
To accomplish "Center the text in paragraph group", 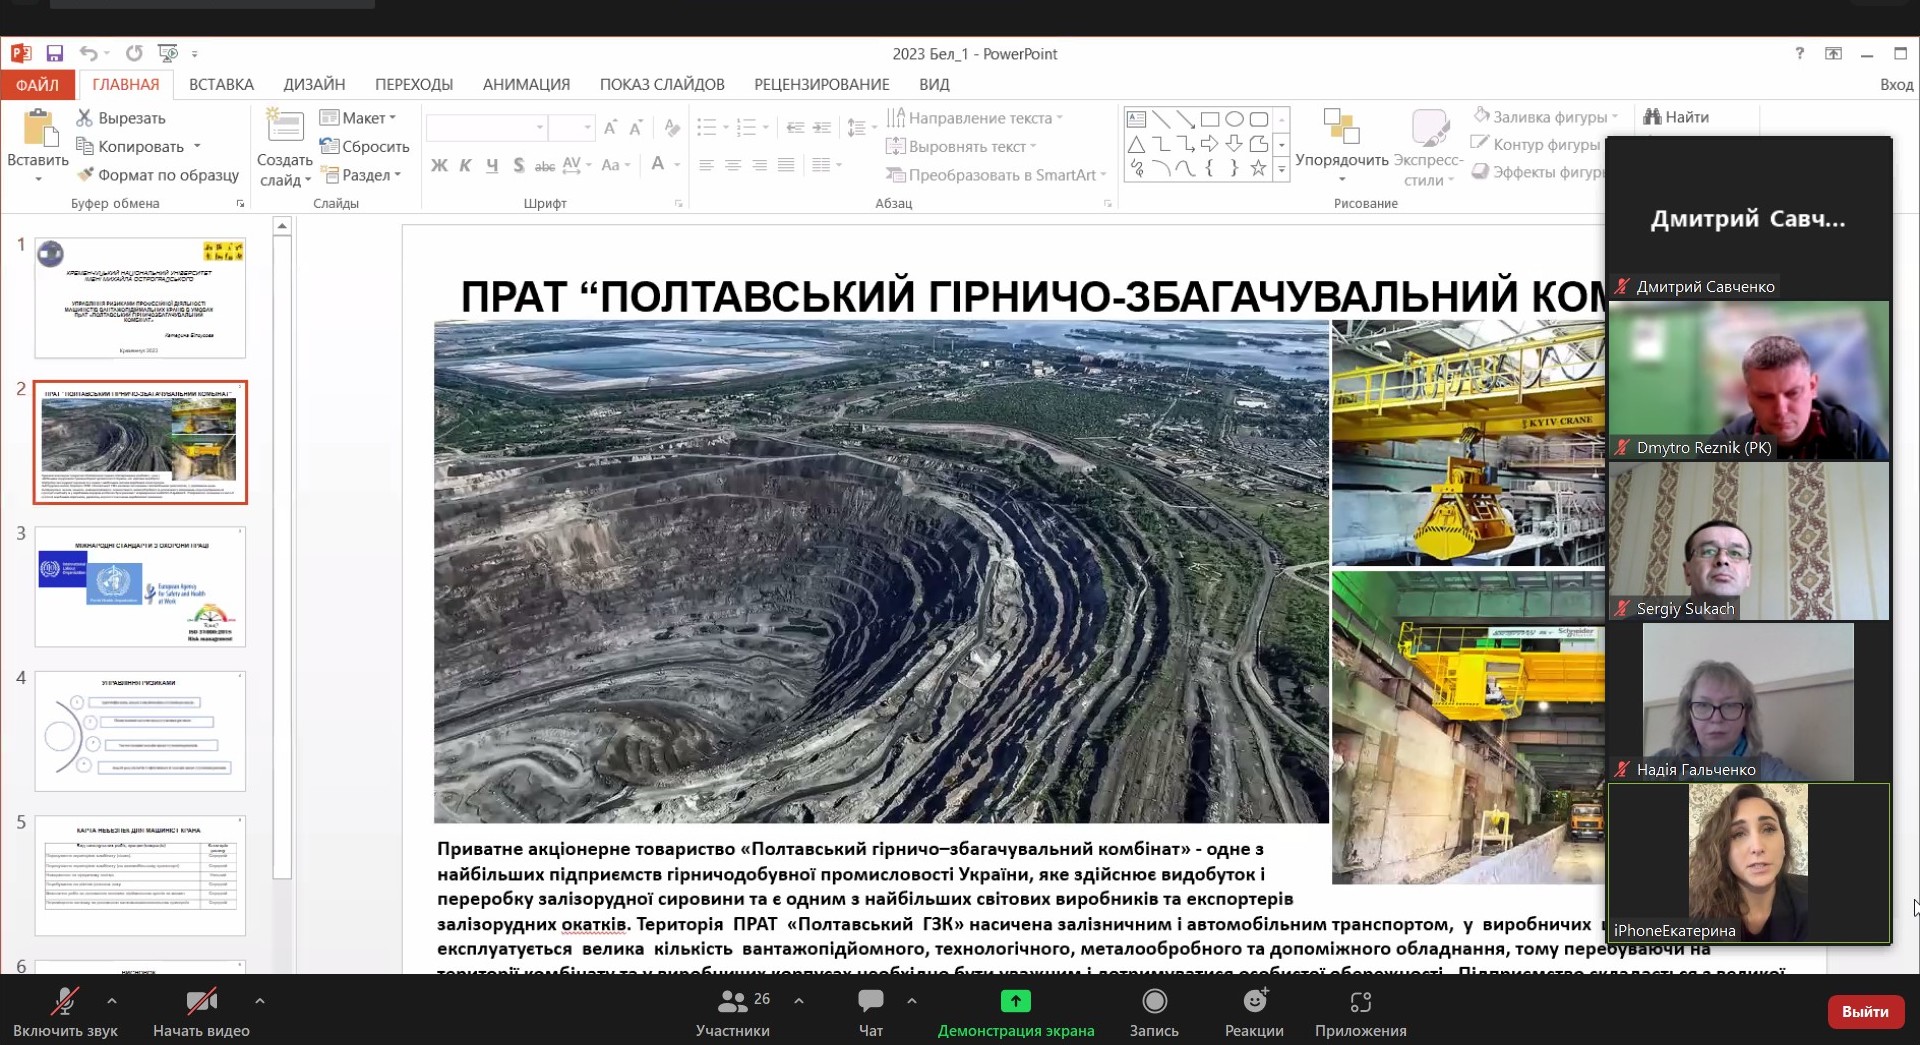I will pyautogui.click(x=733, y=165).
